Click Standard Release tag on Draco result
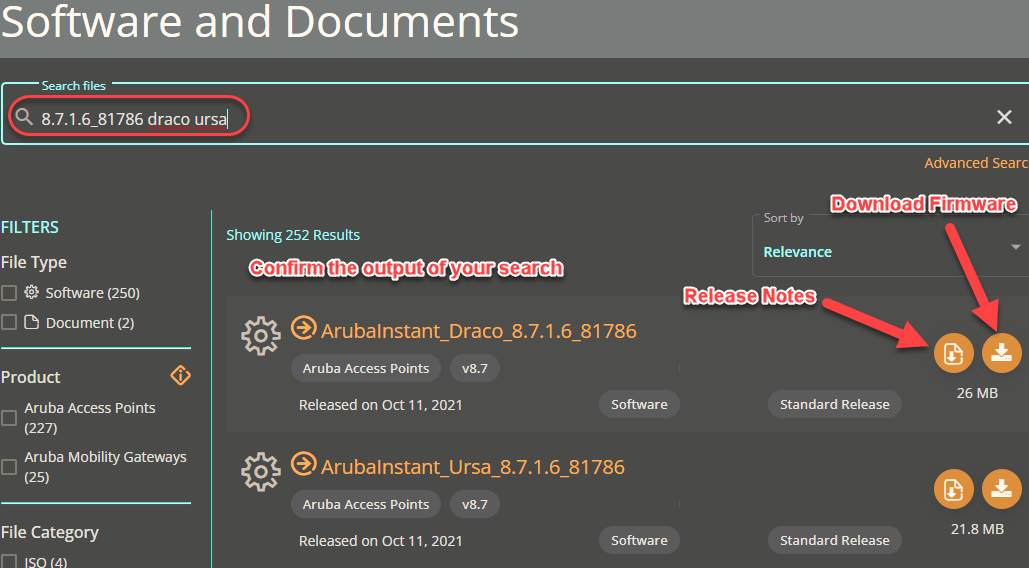The image size is (1029, 568). (835, 405)
